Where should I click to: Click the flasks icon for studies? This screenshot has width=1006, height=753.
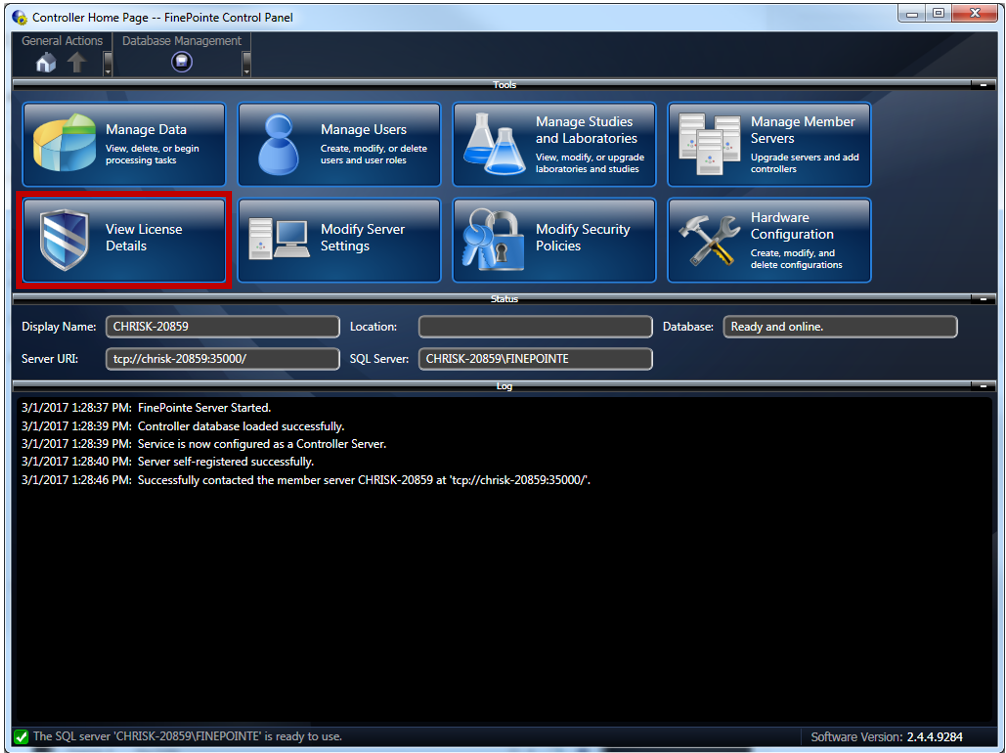[x=493, y=144]
